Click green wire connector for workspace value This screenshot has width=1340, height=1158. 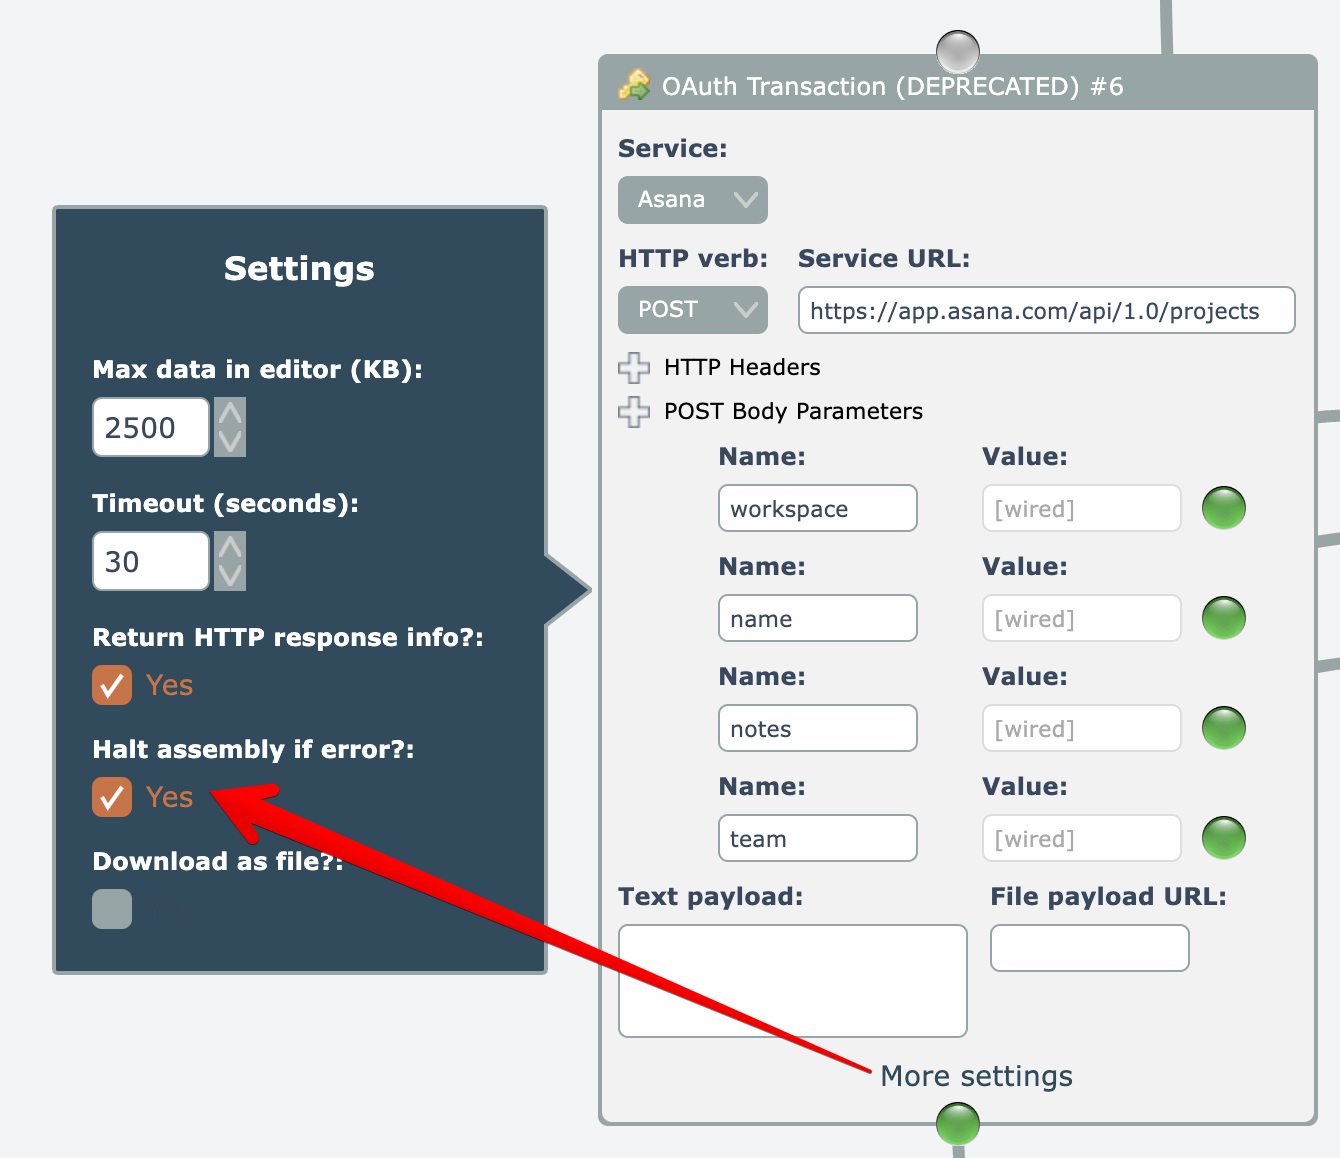[x=1223, y=508]
